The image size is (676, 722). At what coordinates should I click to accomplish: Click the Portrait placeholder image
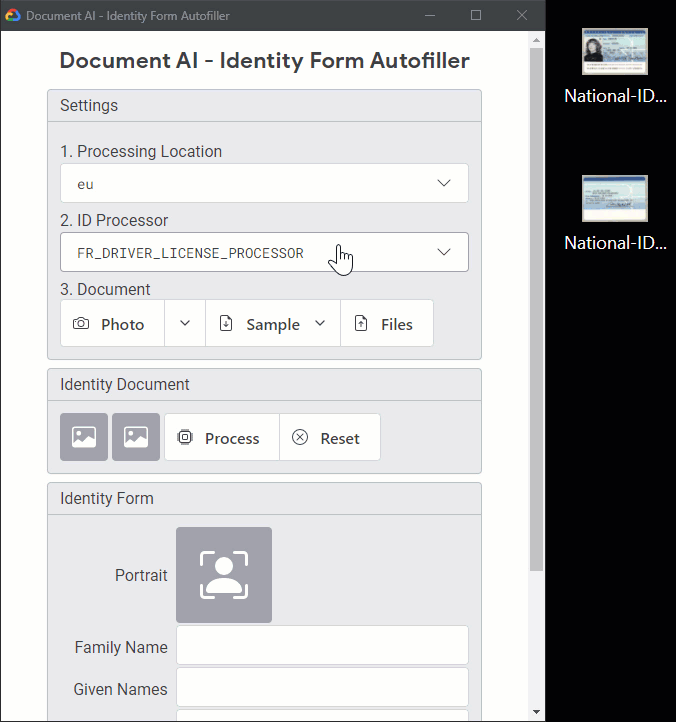coord(224,575)
